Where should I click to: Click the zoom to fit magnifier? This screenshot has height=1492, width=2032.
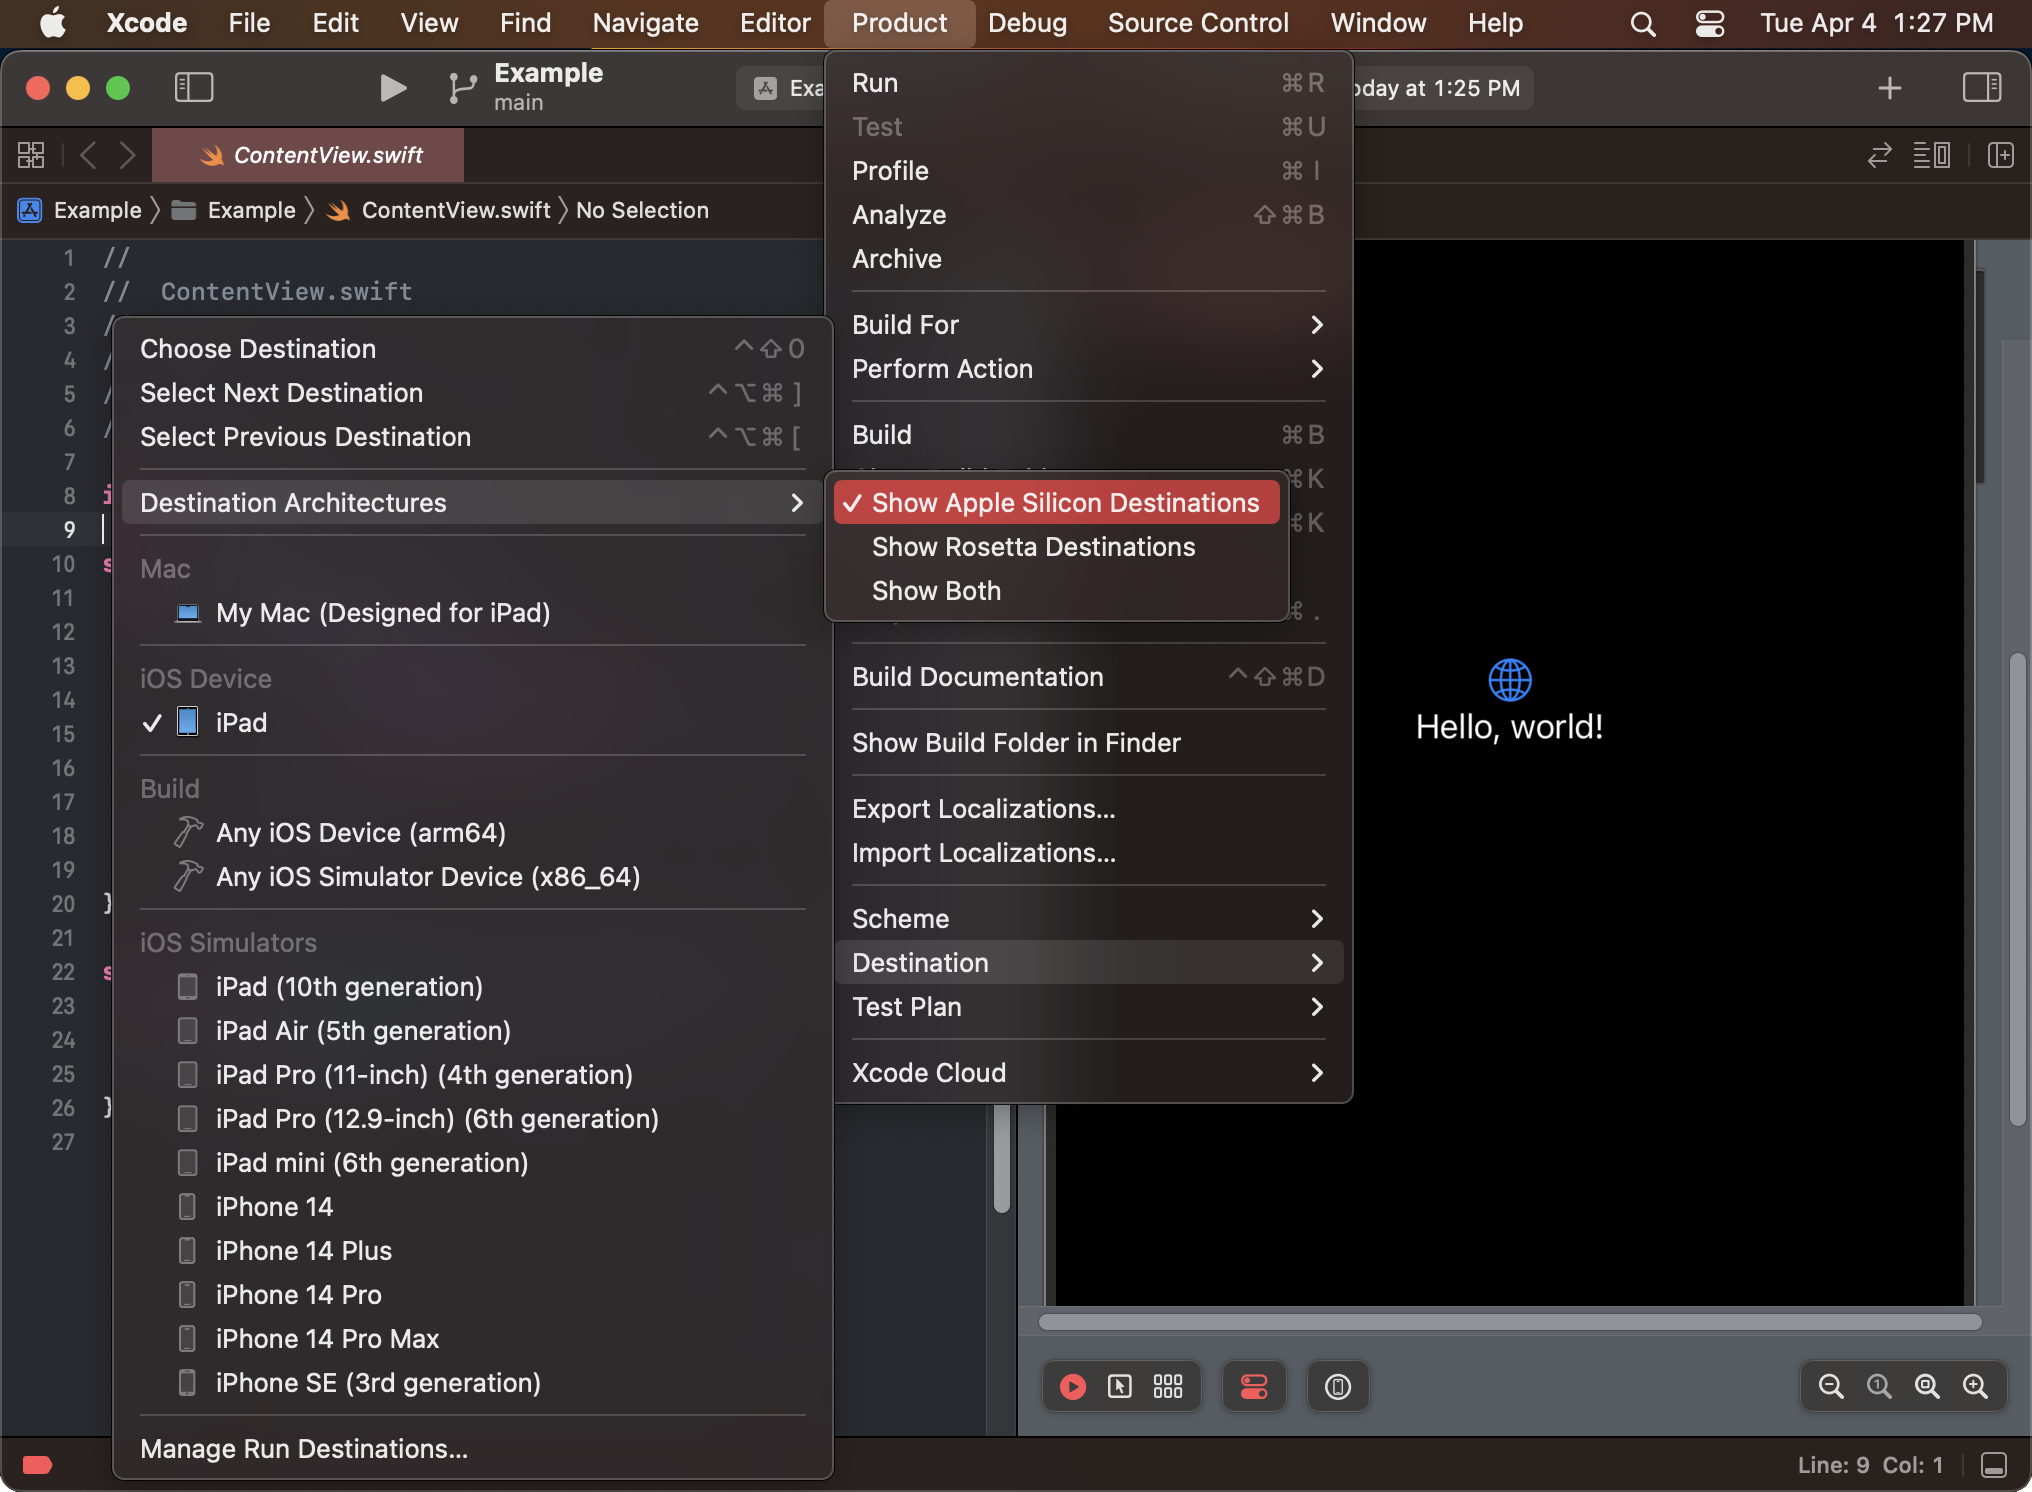tap(1927, 1386)
